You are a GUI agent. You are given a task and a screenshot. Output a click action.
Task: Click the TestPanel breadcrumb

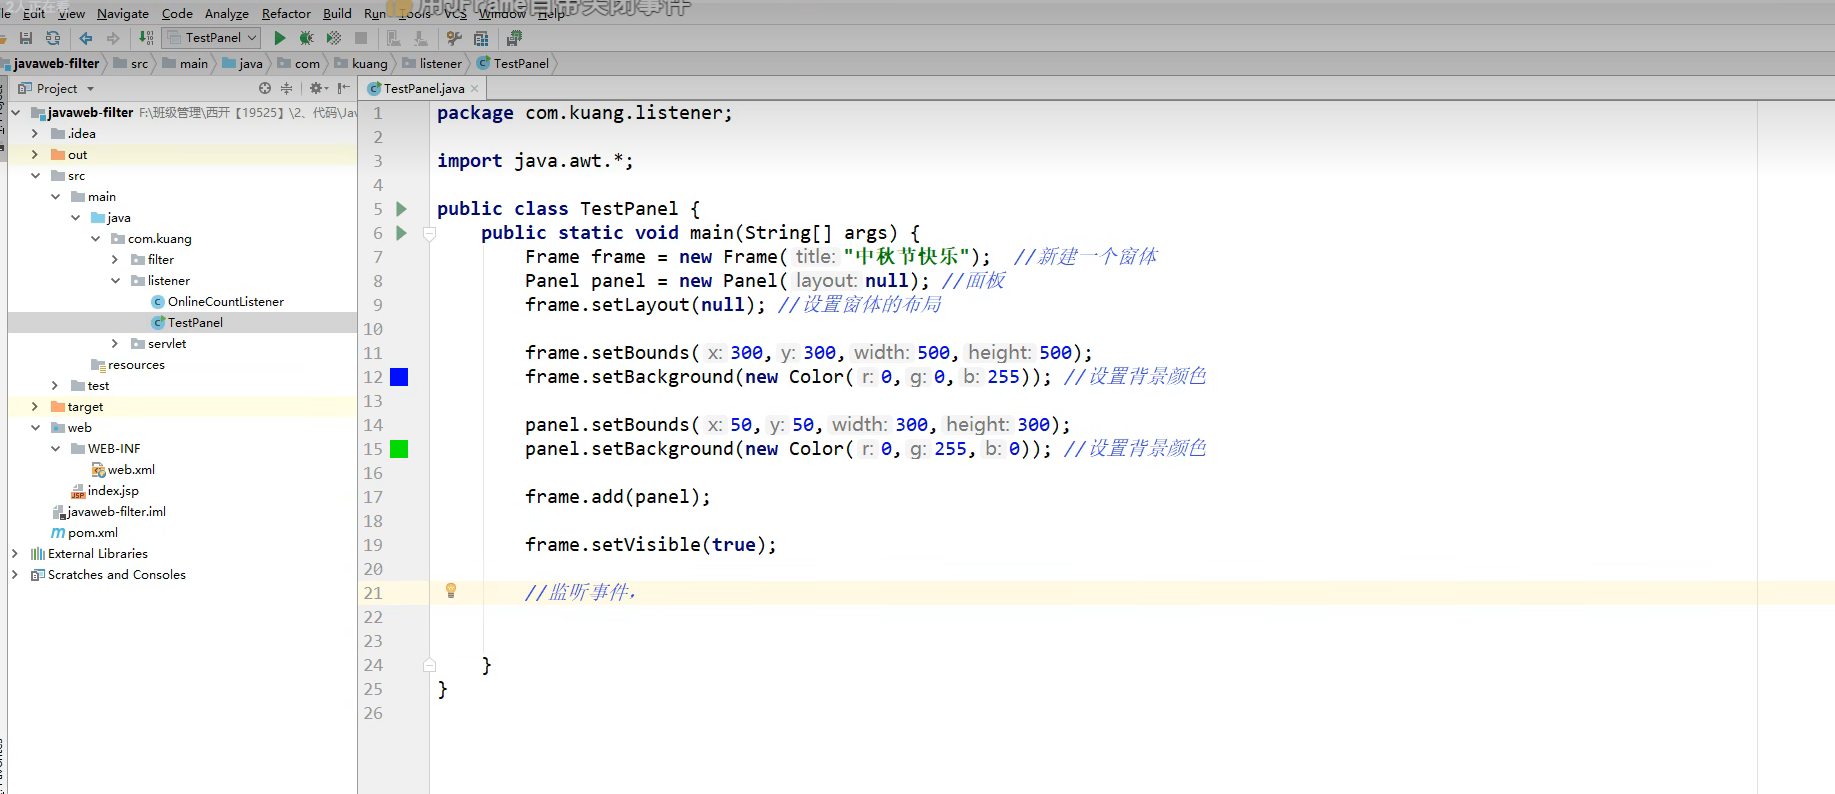coord(513,63)
